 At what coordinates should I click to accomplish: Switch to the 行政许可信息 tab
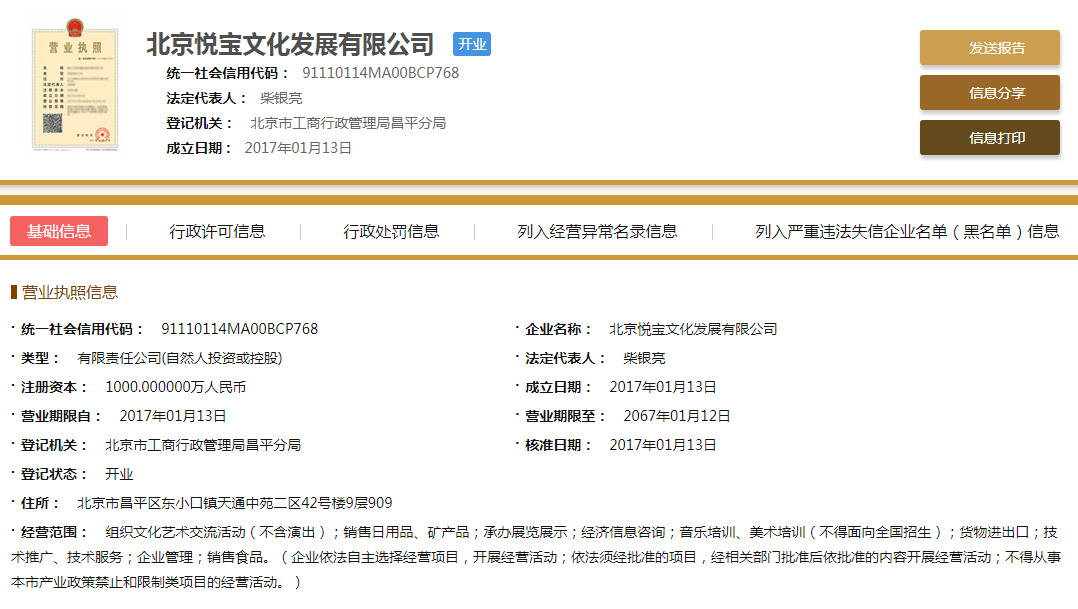[217, 231]
